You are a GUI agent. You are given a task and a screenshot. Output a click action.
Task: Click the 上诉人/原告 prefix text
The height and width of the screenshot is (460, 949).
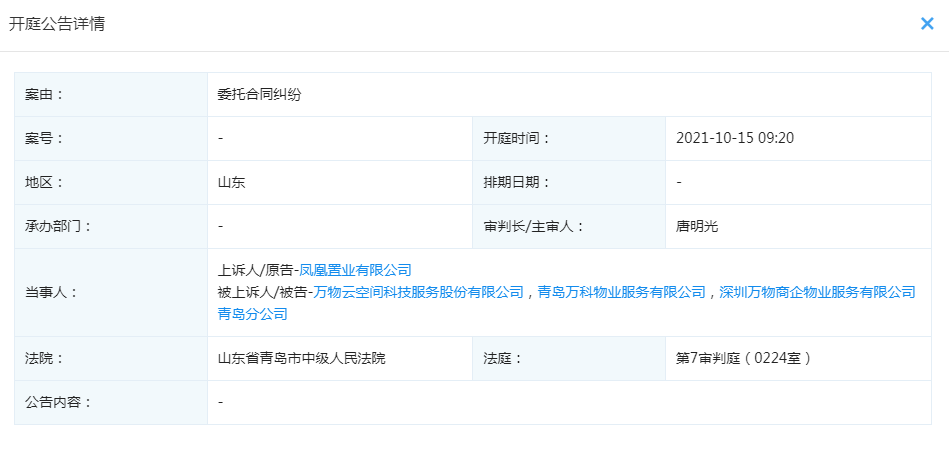point(255,270)
